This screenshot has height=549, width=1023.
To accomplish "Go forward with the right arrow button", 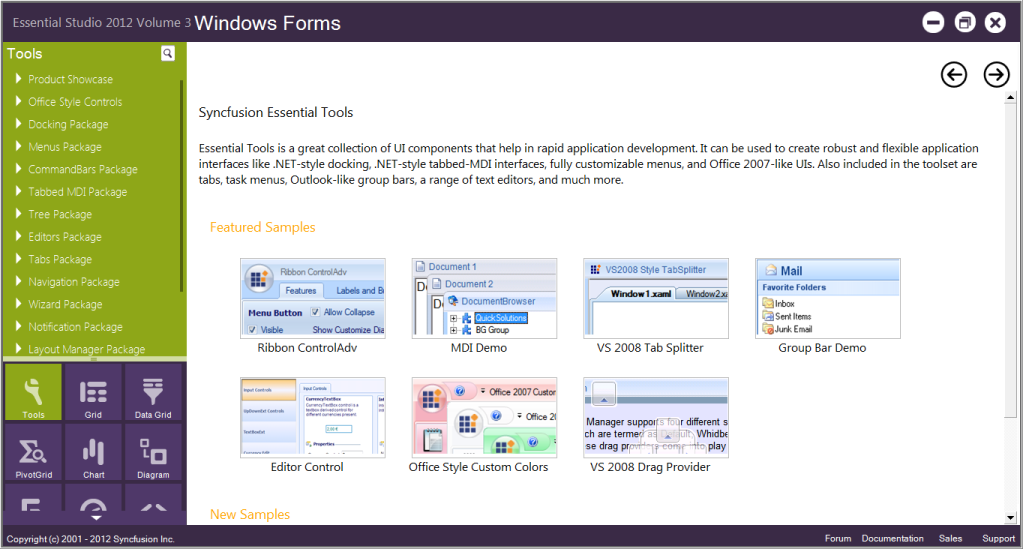I will tap(996, 75).
